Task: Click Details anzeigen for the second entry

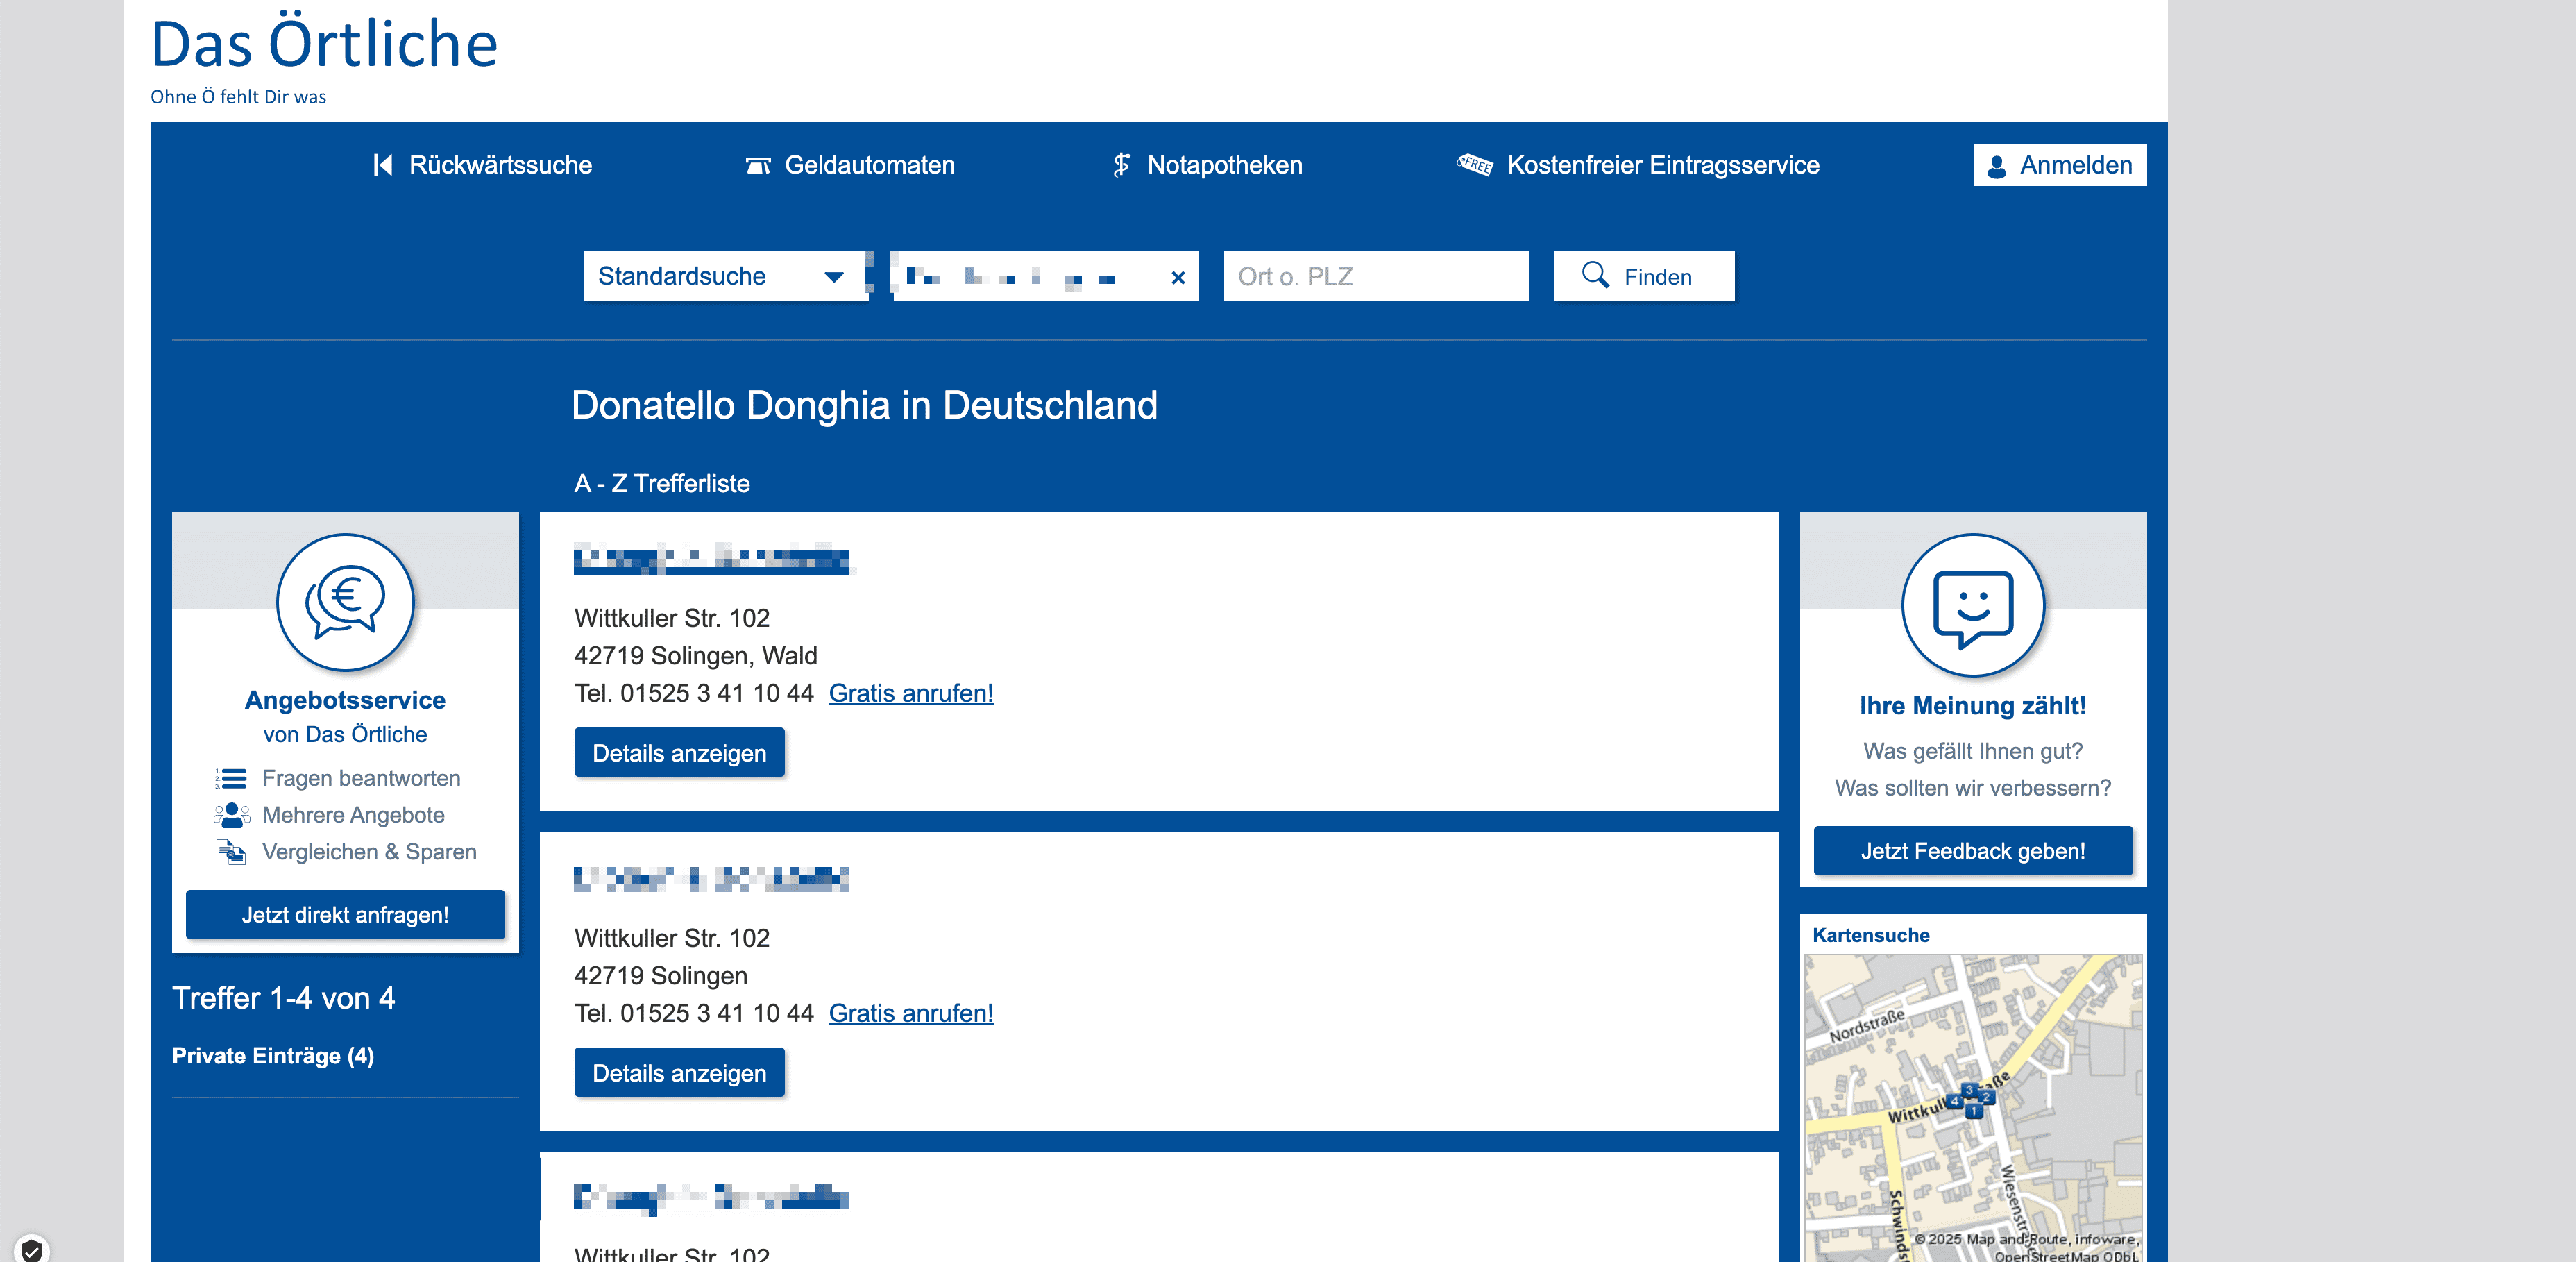Action: tap(679, 1072)
